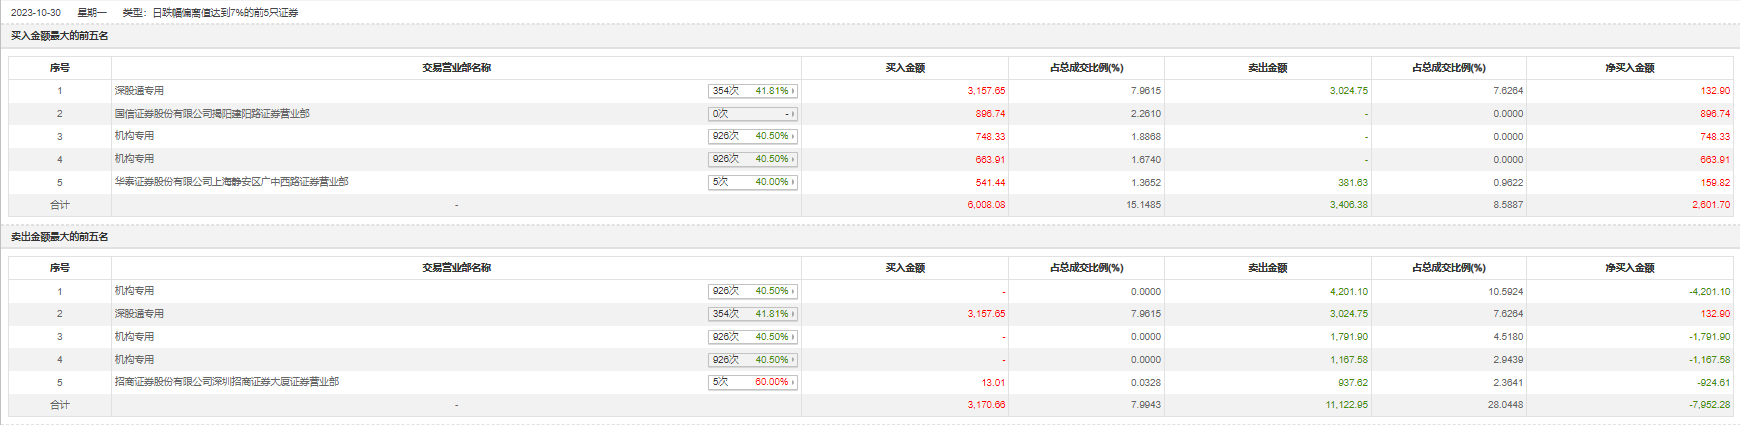Click the arrow on row 3's 926次 badge in the sell table
The width and height of the screenshot is (1740, 425).
(793, 337)
